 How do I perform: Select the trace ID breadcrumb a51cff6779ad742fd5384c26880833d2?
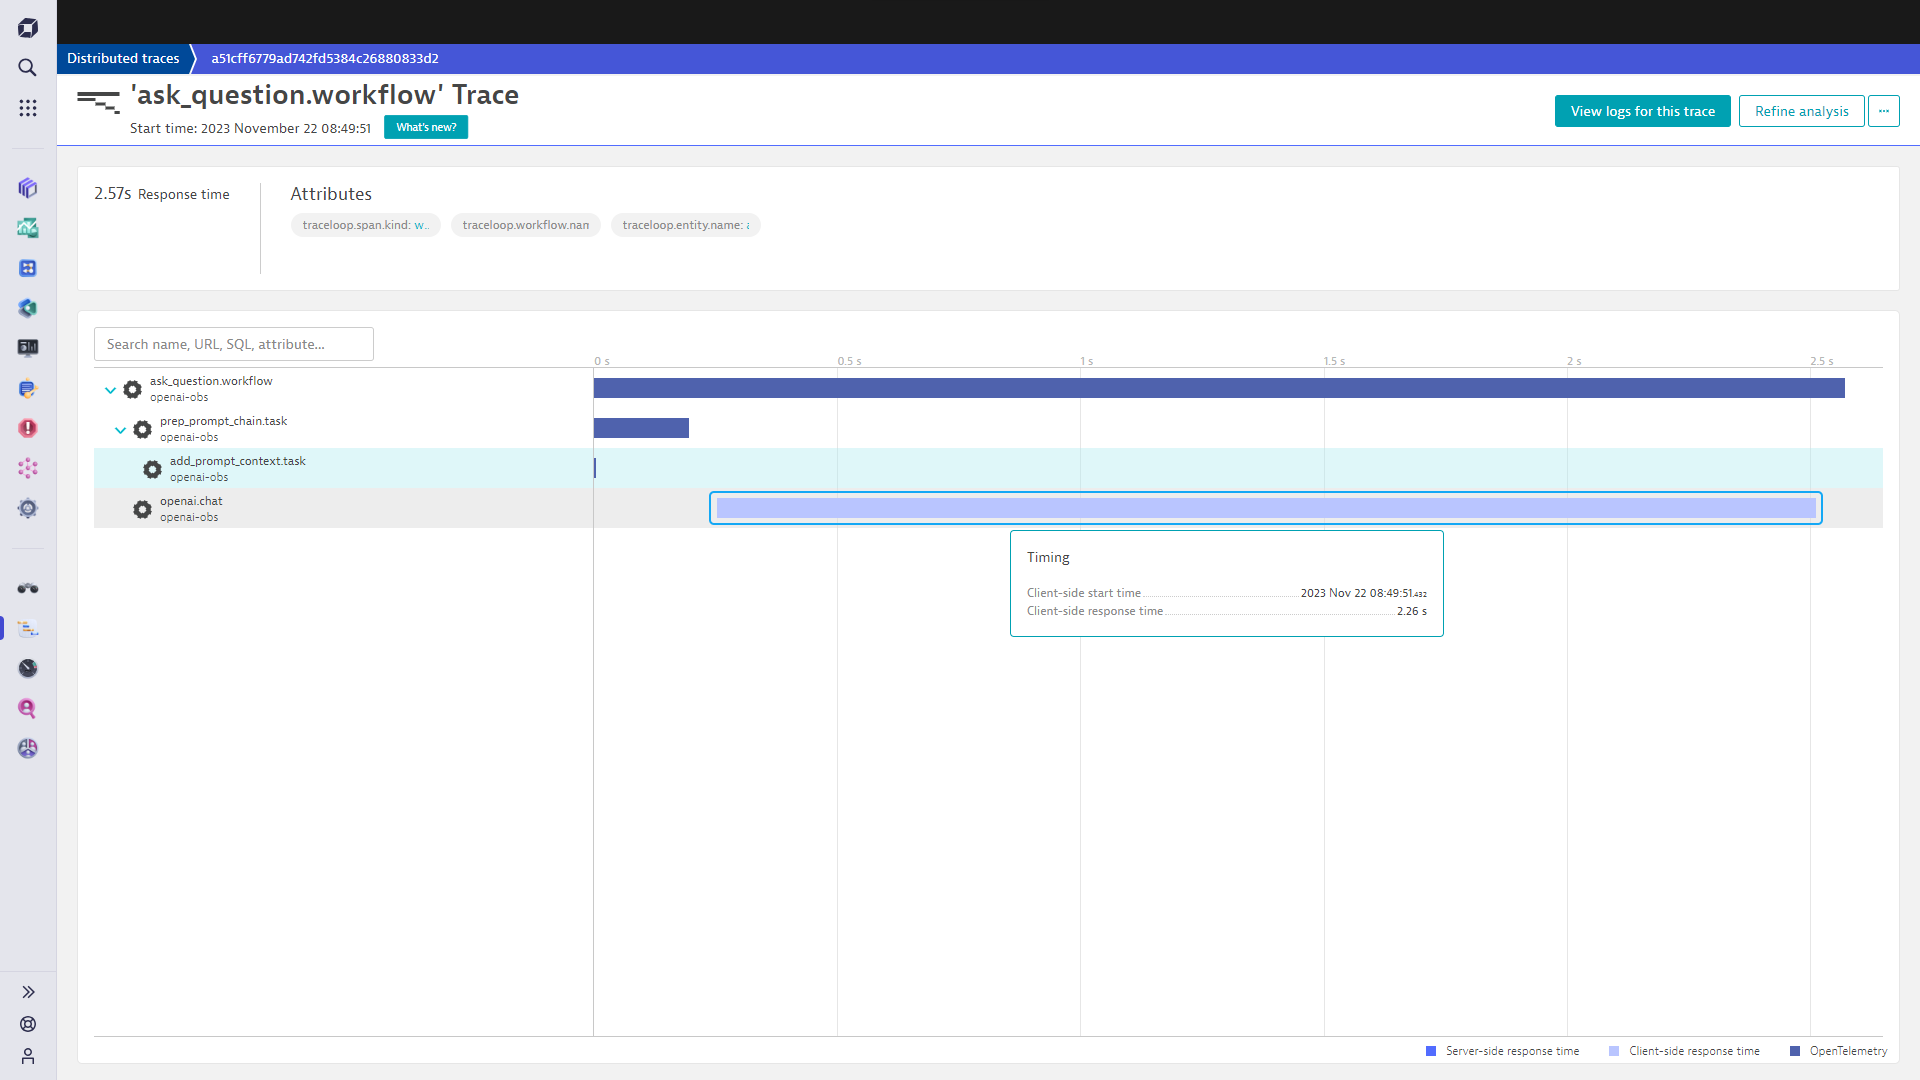(x=322, y=58)
